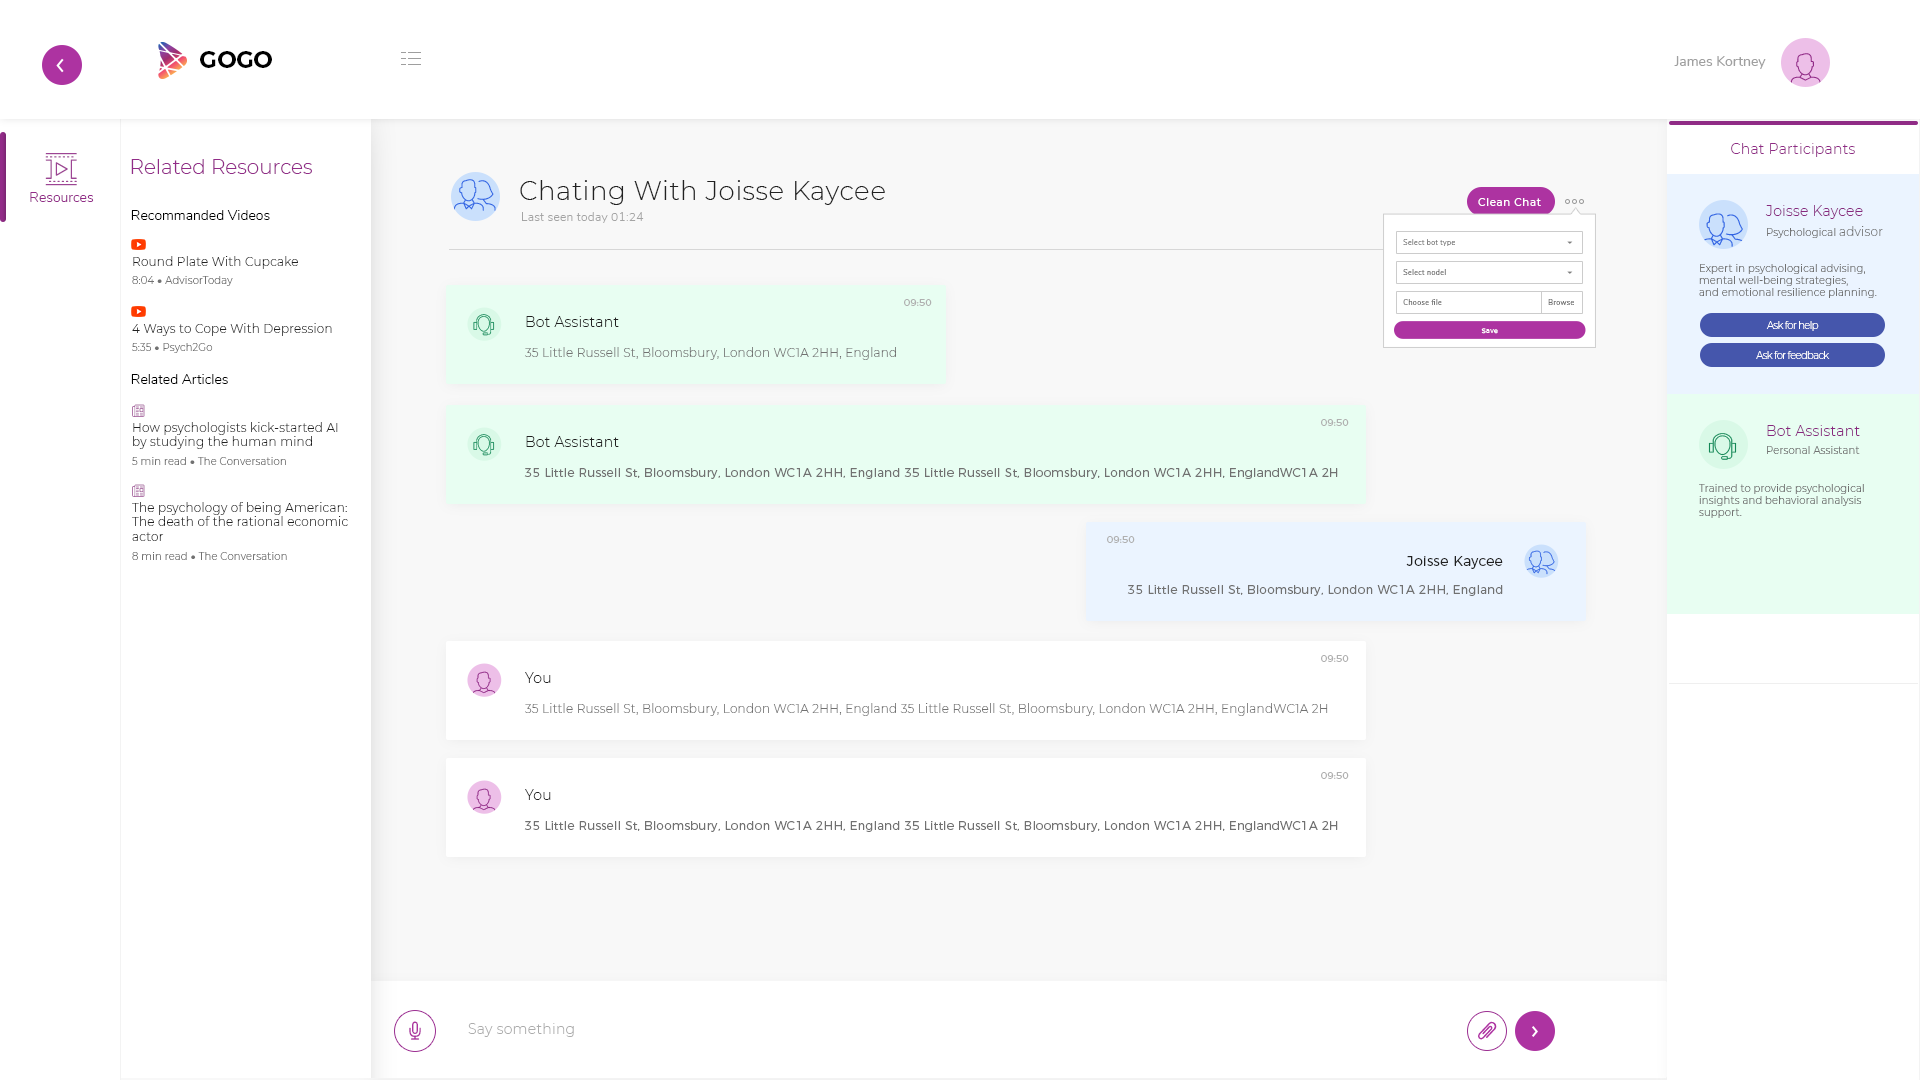Click the Say something message field
Screen dimensions: 1920x1080
coord(950,1029)
